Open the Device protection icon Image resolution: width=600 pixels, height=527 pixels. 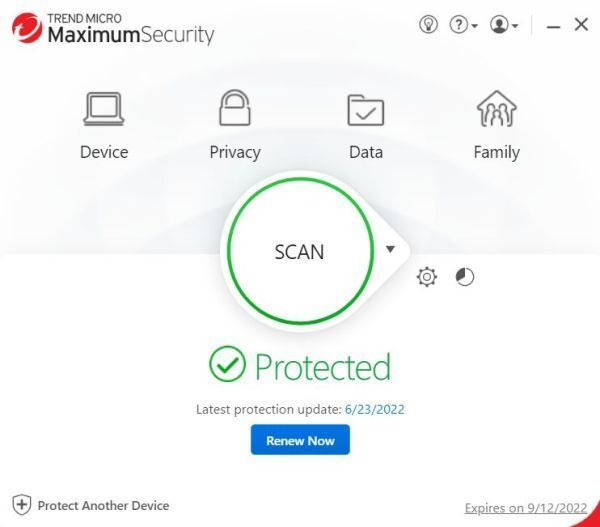pos(104,108)
